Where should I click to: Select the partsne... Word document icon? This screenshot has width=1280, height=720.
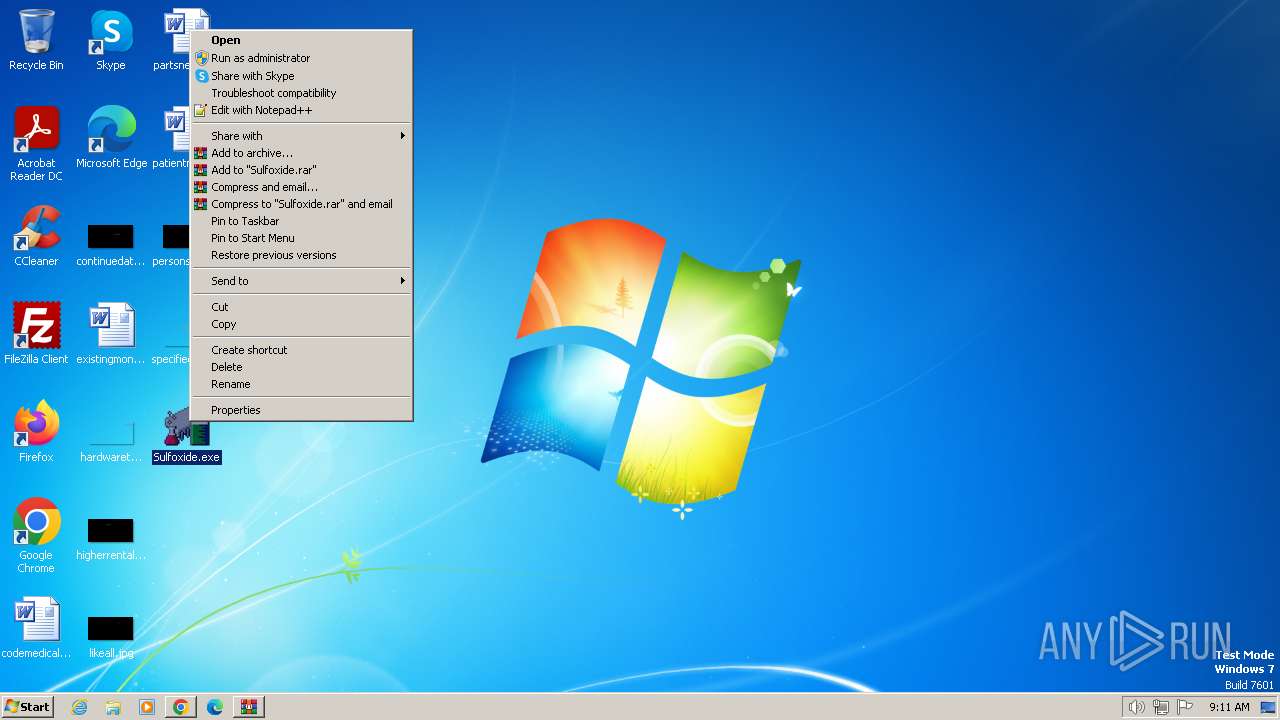point(171,41)
